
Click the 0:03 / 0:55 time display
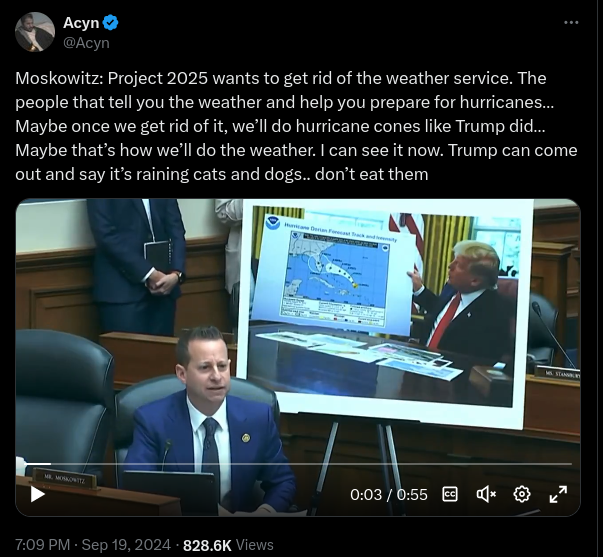[x=389, y=495]
